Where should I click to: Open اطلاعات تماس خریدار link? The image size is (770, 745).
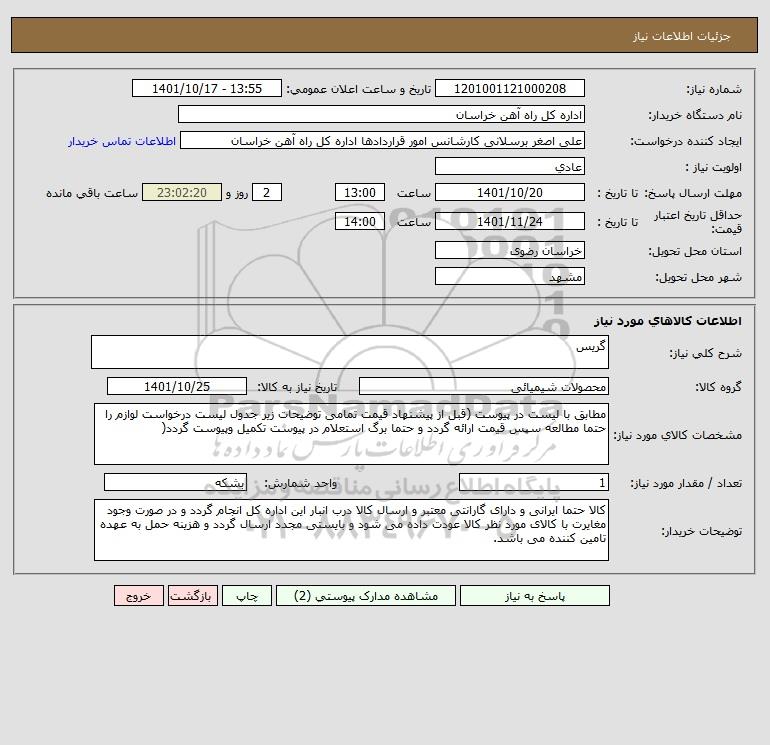click(x=122, y=141)
